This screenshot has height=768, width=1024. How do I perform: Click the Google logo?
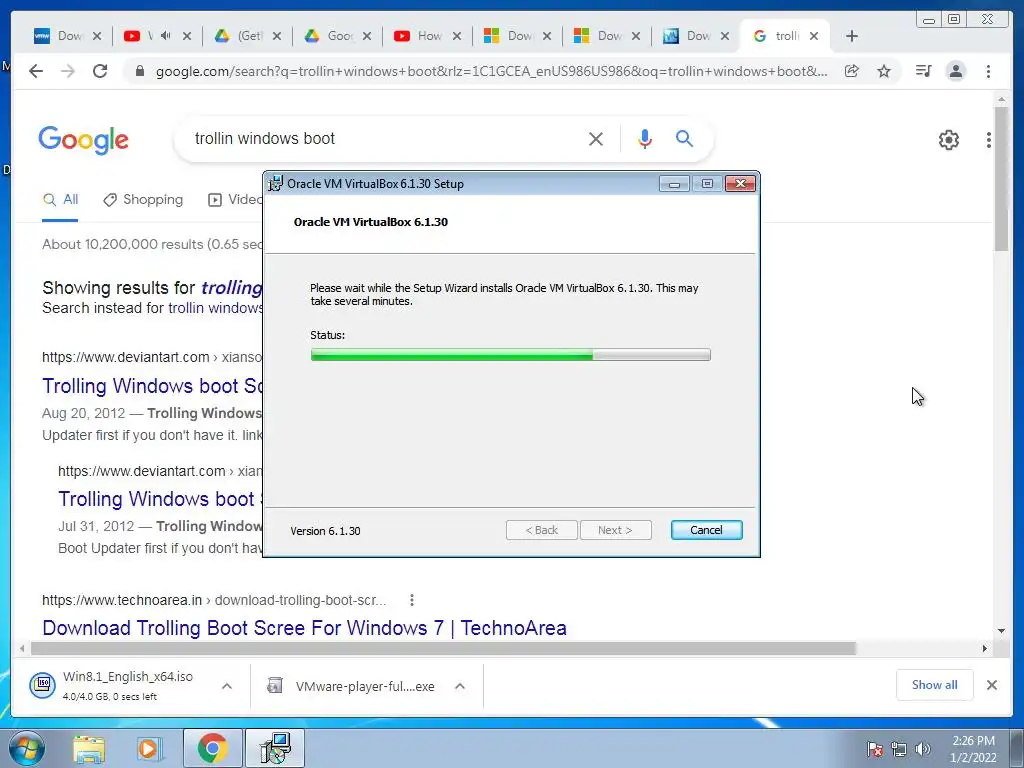[x=84, y=140]
